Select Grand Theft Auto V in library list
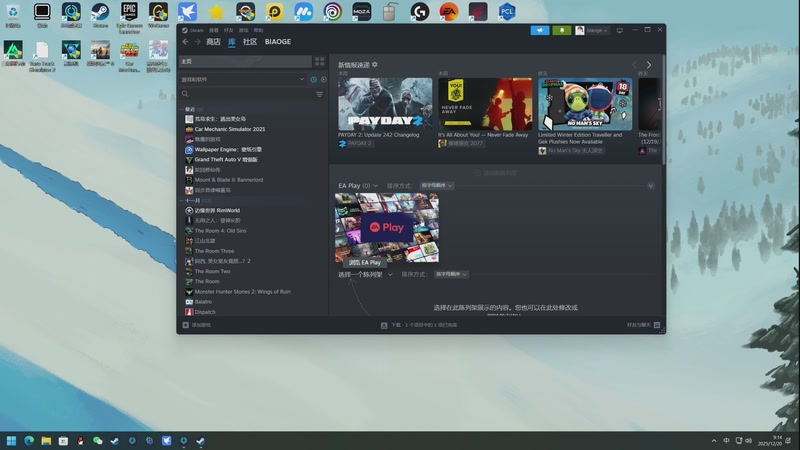This screenshot has height=450, width=800. tap(226, 160)
